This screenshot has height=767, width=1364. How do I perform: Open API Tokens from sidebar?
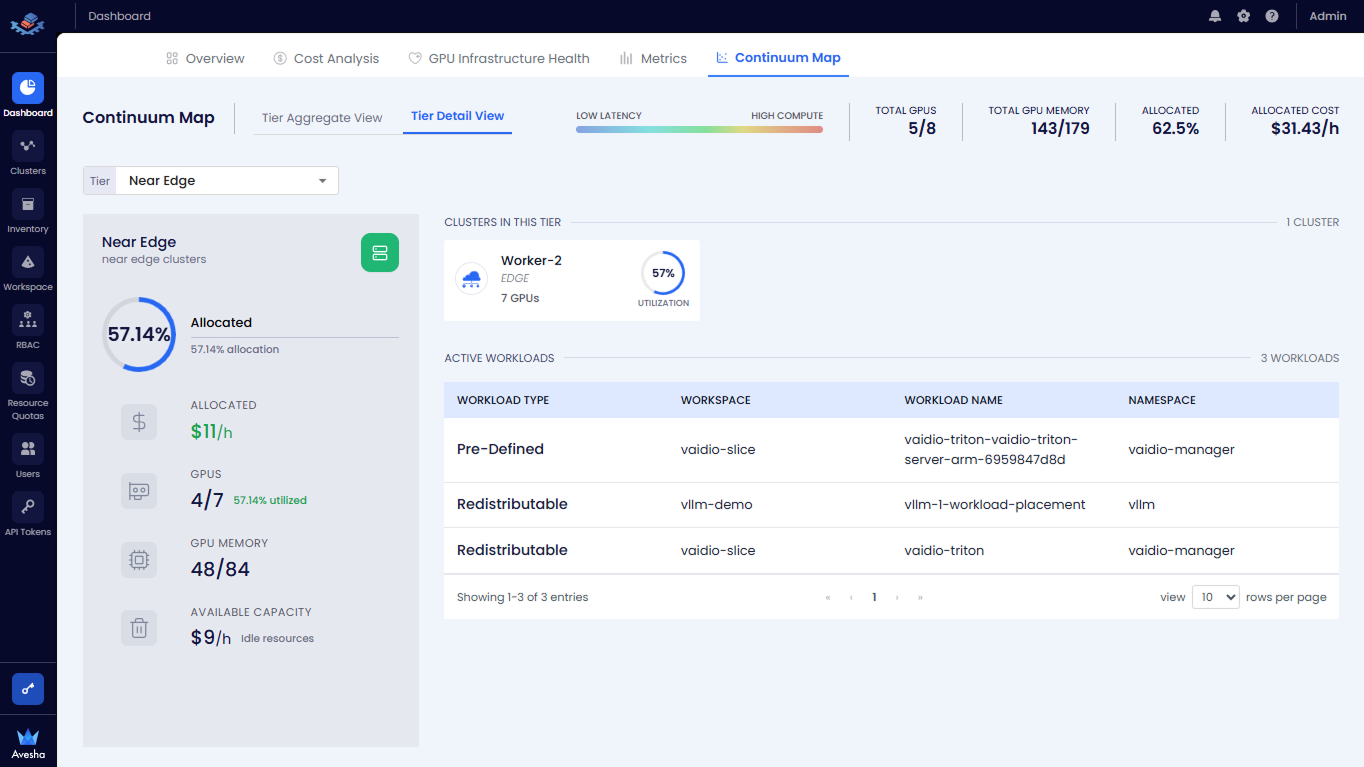pos(28,507)
